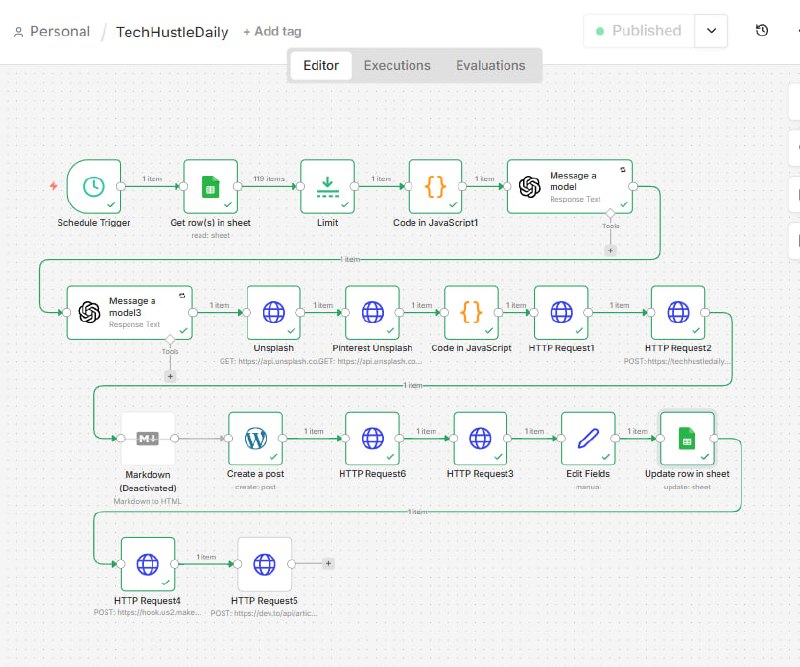
Task: Select the HTTP Request4 node
Action: (x=148, y=564)
